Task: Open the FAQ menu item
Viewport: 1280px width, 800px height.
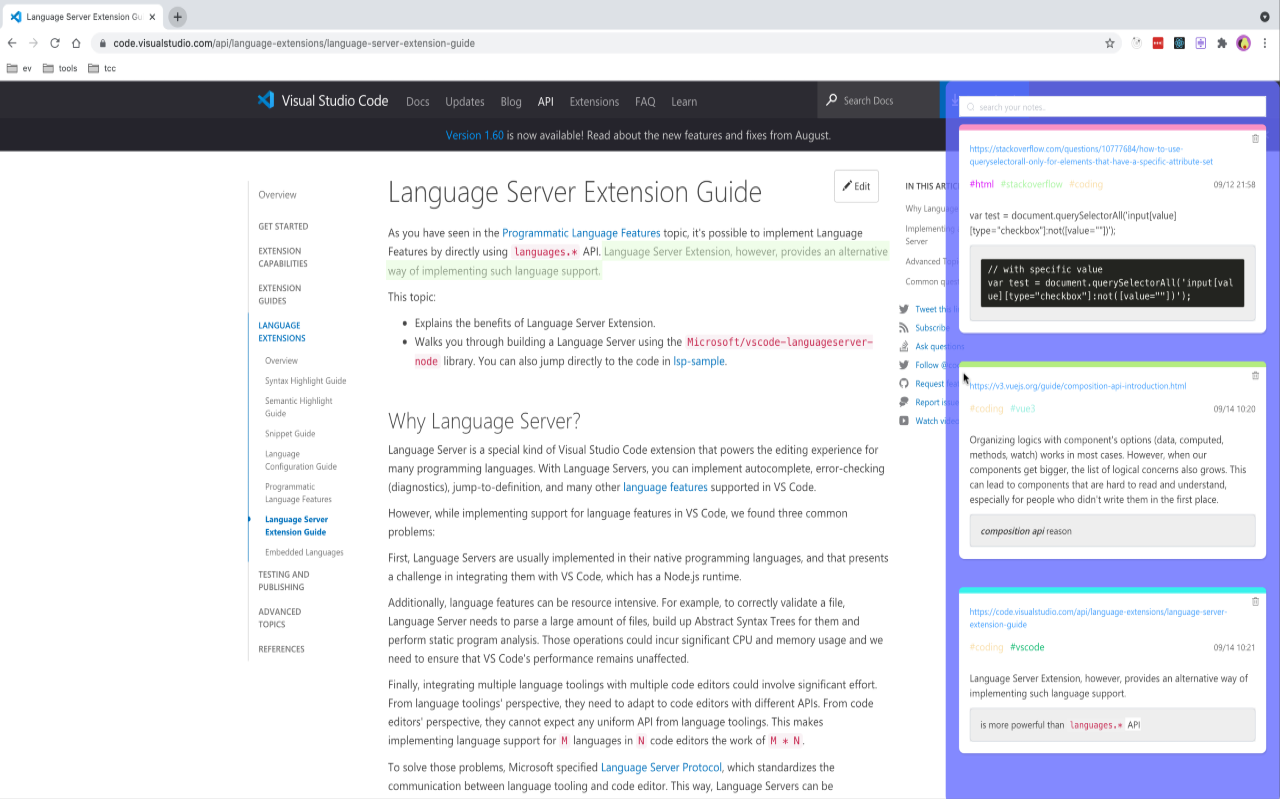Action: point(645,101)
